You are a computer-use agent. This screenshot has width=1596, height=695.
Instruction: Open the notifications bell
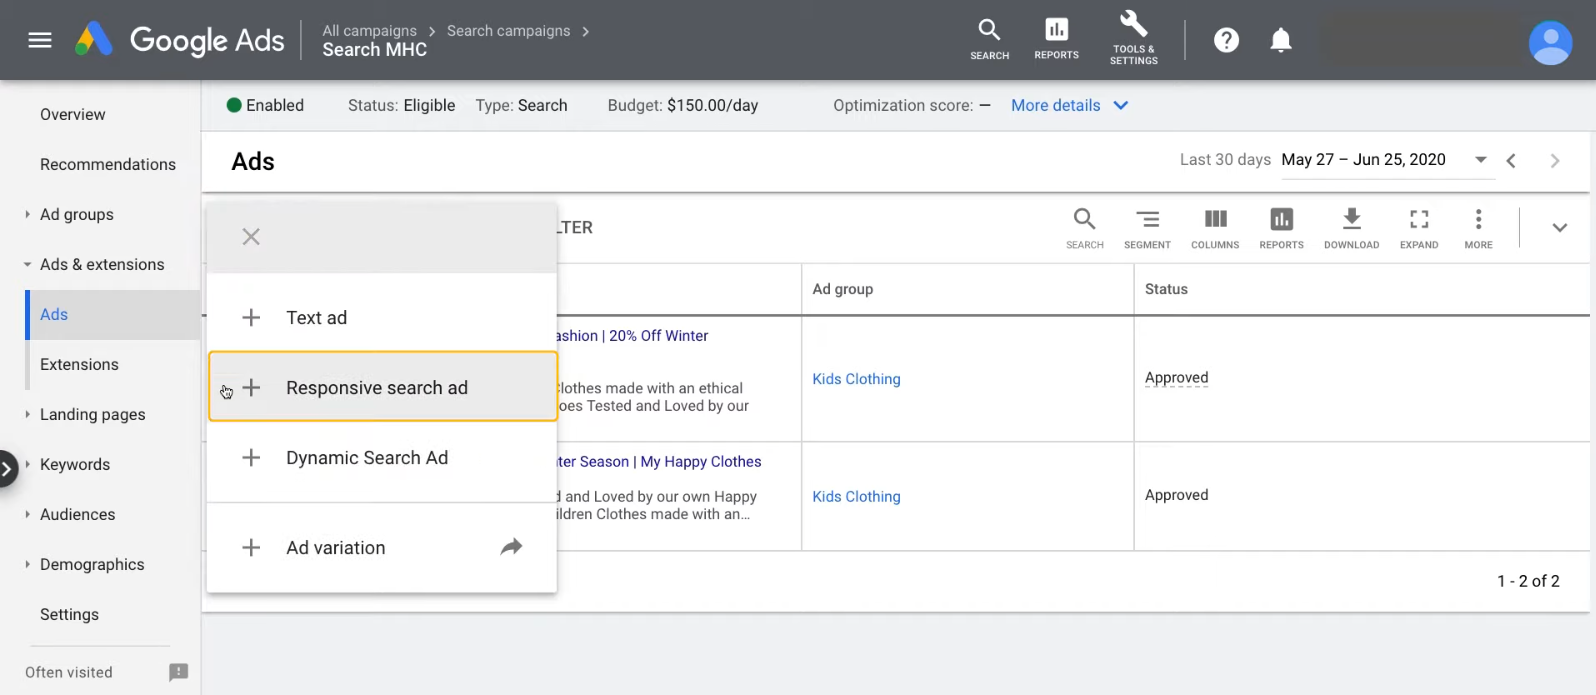tap(1280, 40)
